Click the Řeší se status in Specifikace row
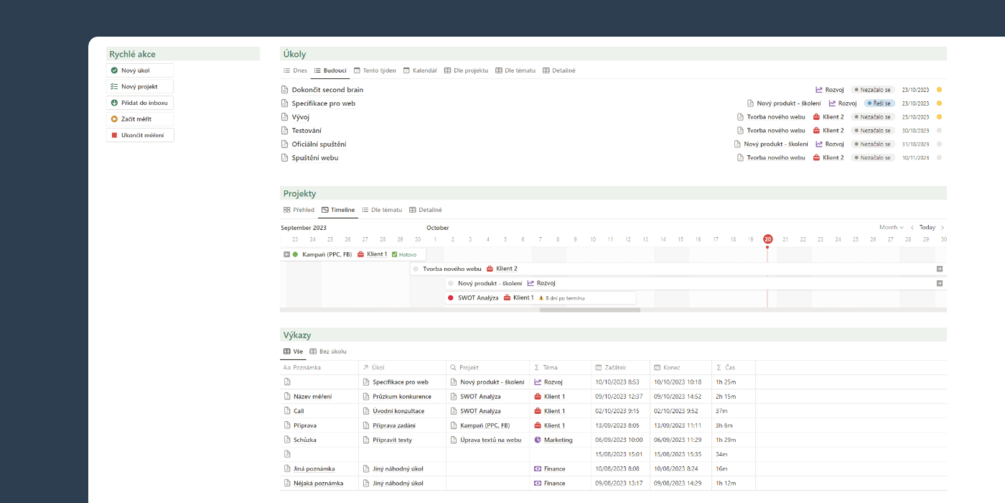Image resolution: width=1005 pixels, height=503 pixels. click(x=878, y=103)
